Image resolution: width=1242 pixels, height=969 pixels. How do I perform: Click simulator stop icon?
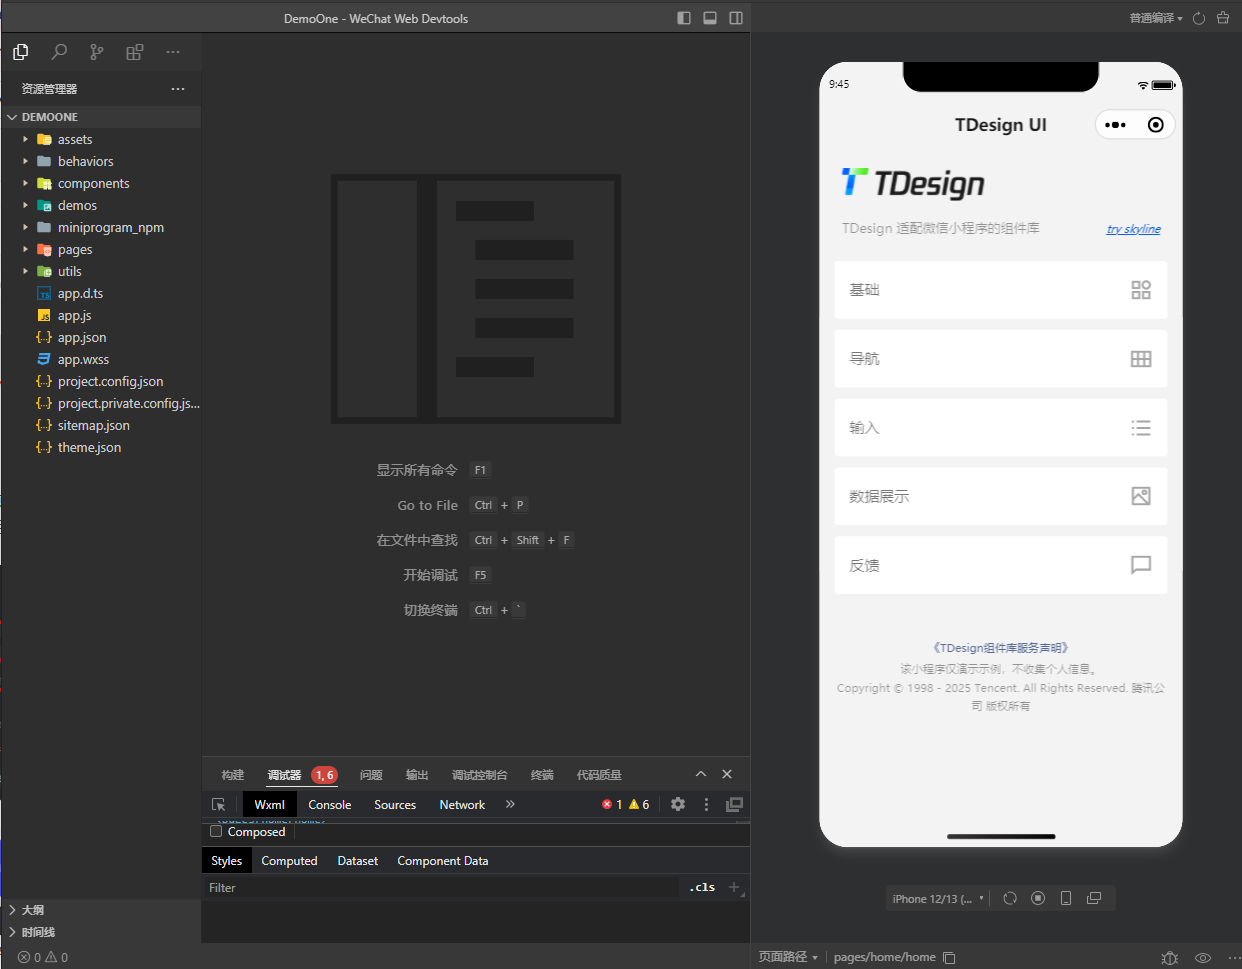click(x=1038, y=898)
